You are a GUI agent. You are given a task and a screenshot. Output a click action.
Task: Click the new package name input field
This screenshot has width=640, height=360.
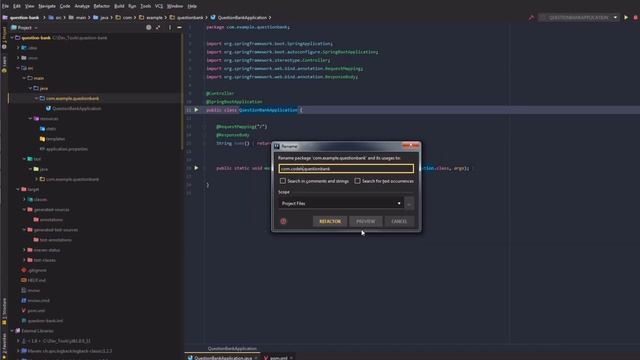coord(346,169)
